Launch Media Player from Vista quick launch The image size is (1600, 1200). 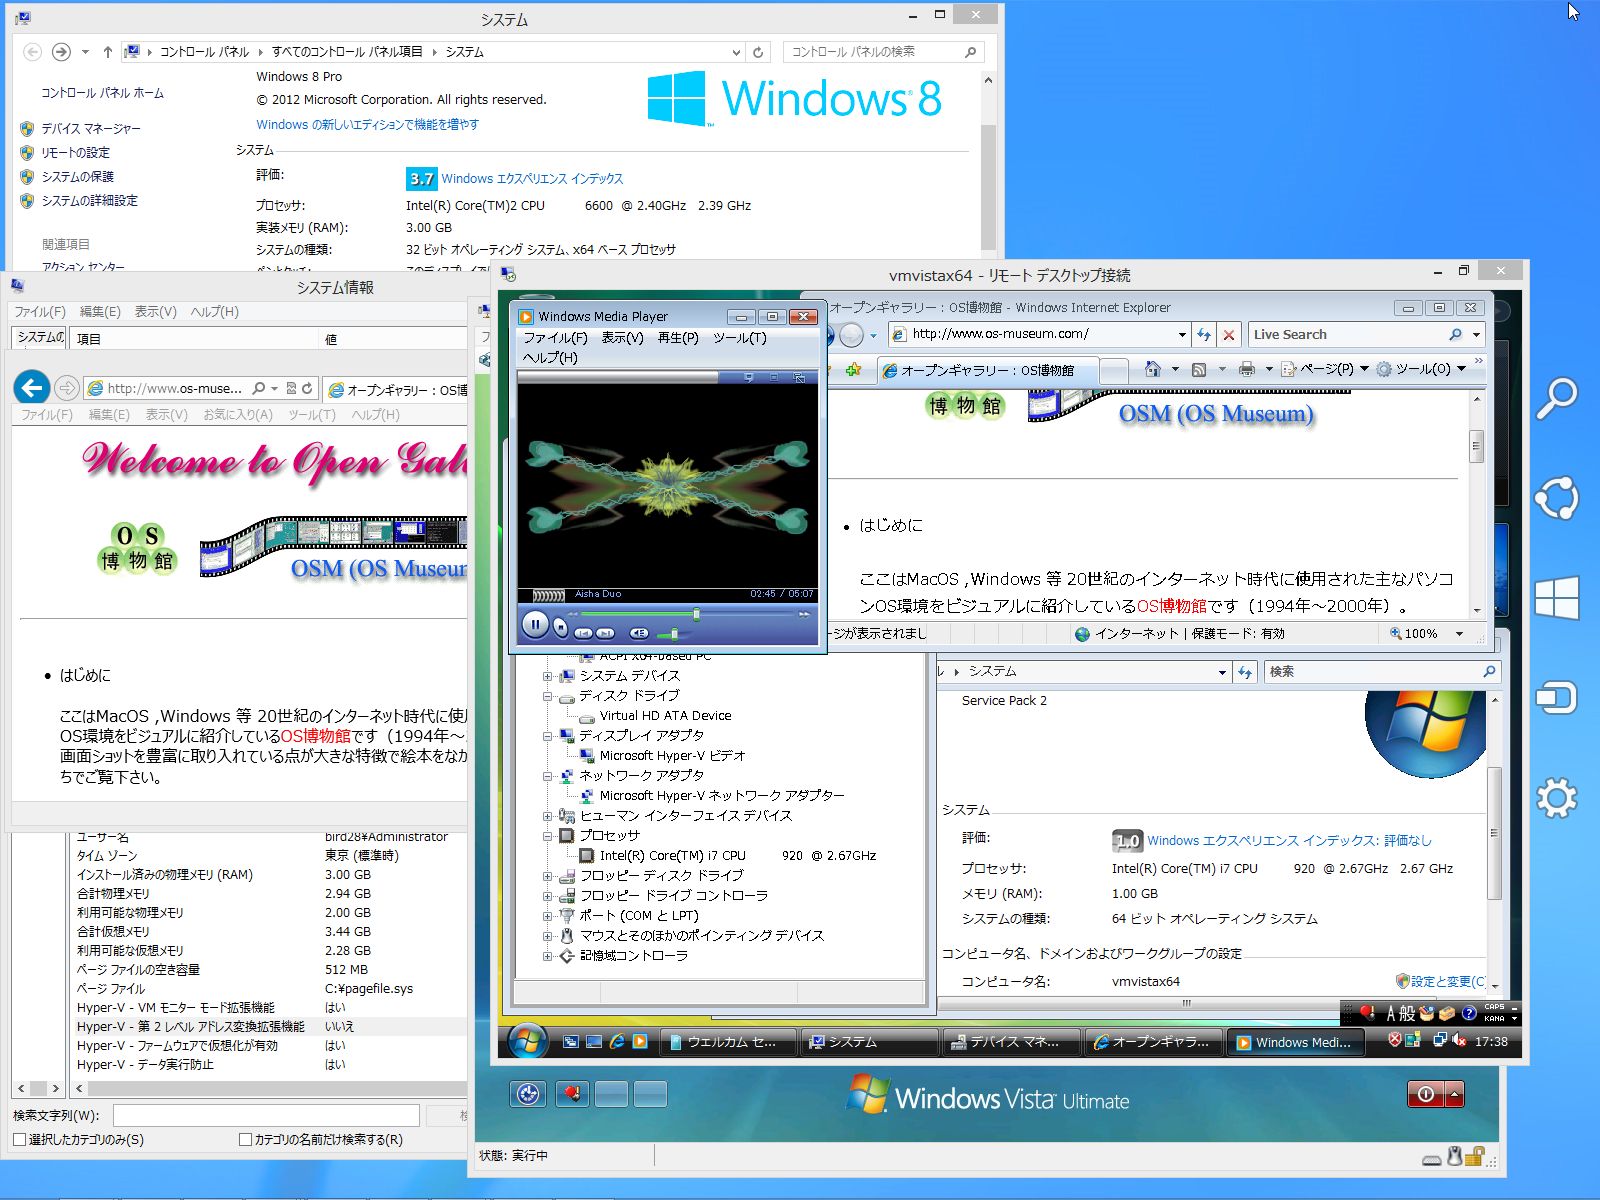pos(640,1041)
